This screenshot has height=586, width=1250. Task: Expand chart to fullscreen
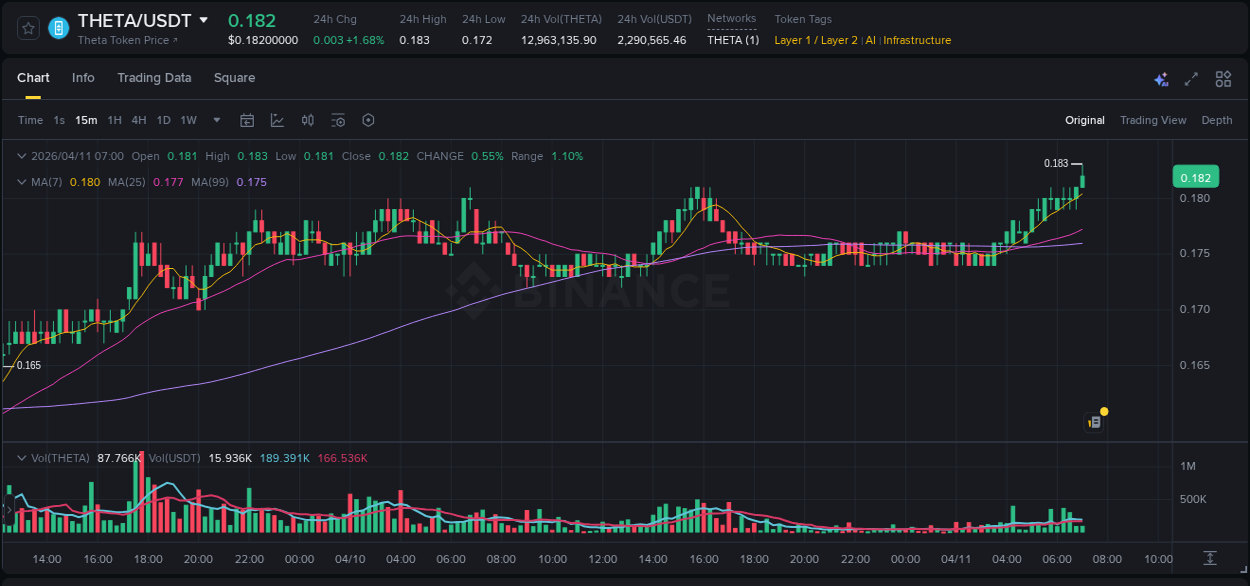coord(1191,79)
